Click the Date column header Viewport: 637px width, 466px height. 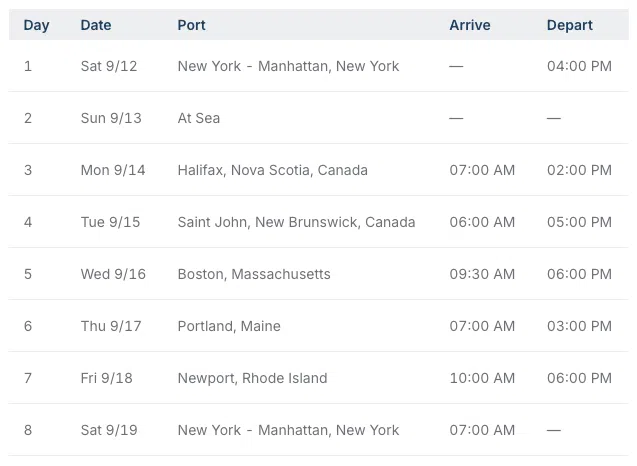[x=96, y=25]
